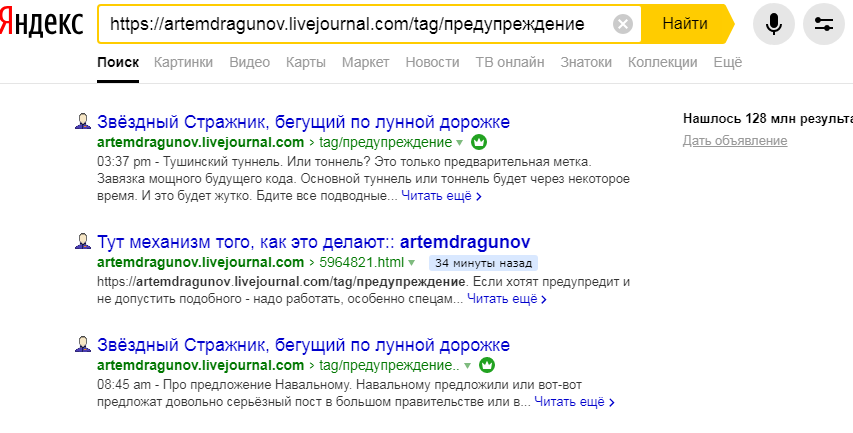Image resolution: width=853 pixels, height=433 pixels.
Task: Click Читать ещё under Тушинский туннель snippet
Action: (x=441, y=196)
